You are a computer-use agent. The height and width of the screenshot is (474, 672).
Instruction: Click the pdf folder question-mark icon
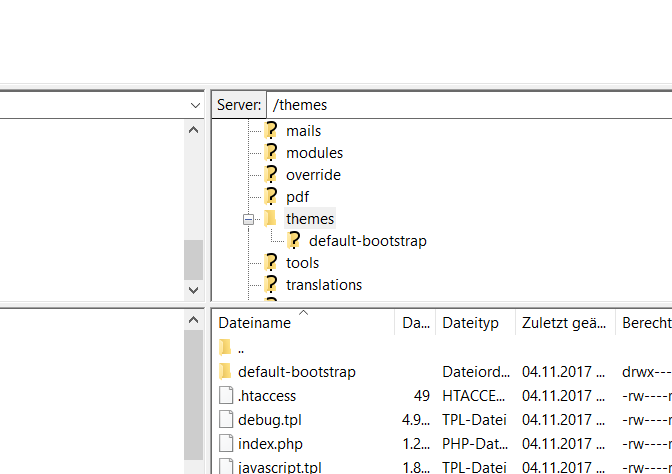271,196
